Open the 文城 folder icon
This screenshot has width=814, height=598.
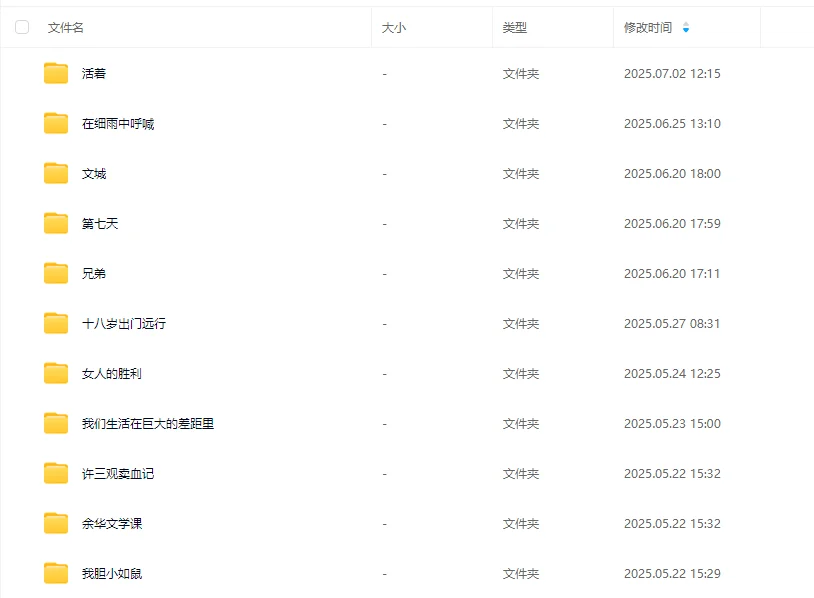pyautogui.click(x=56, y=173)
